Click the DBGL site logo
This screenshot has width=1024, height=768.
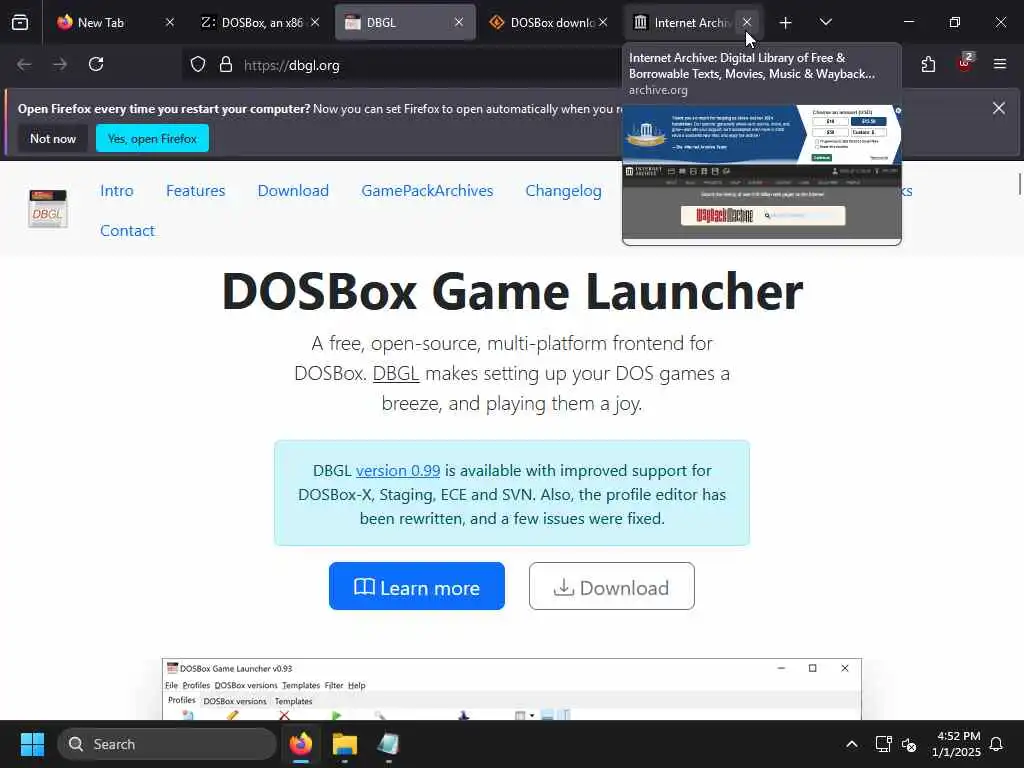[48, 208]
